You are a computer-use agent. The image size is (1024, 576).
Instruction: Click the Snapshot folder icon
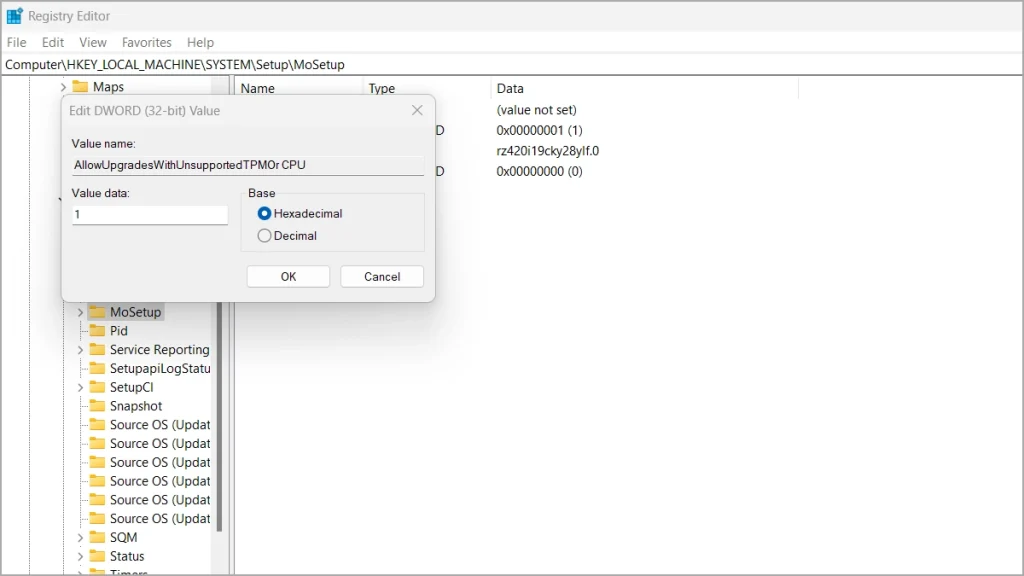pyautogui.click(x=99, y=406)
